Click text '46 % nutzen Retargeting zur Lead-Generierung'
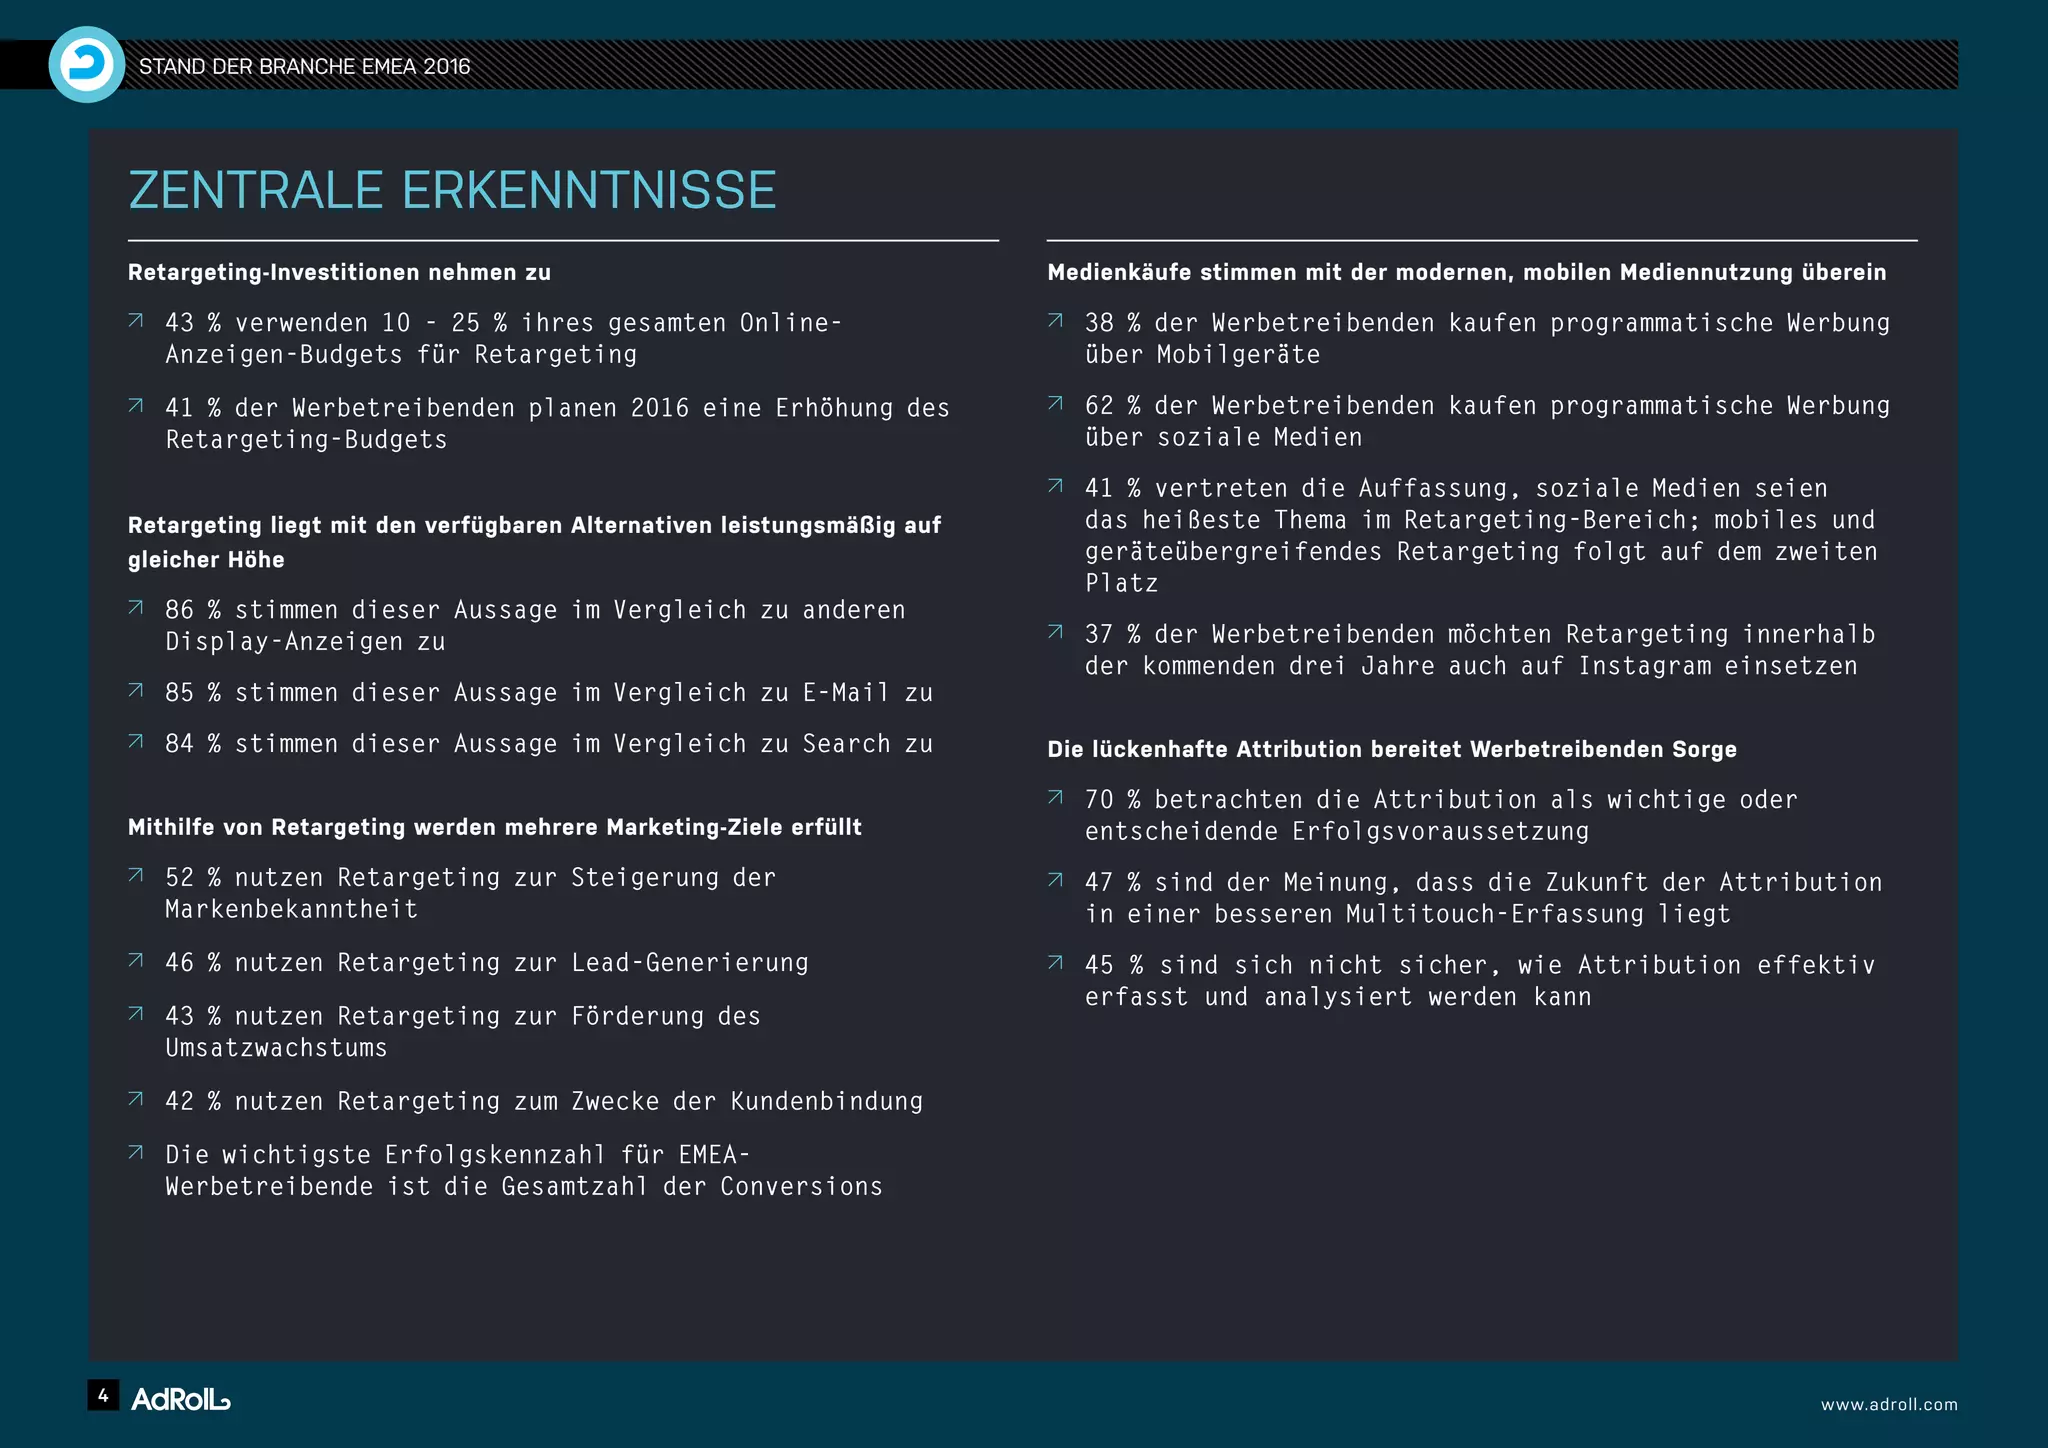Screen dimensions: 2048x1448 487,962
